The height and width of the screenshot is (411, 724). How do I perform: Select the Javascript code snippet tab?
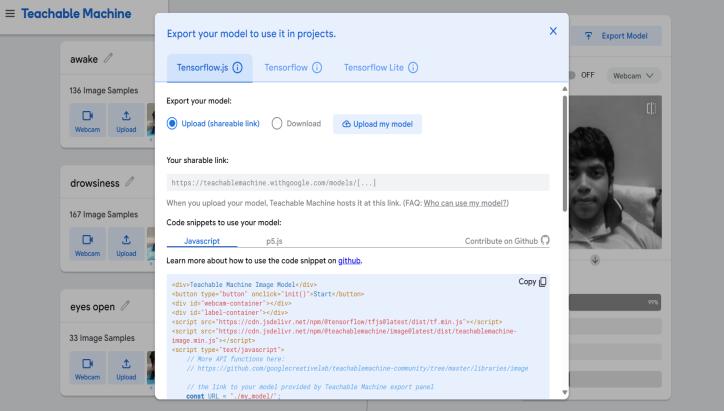(x=202, y=241)
